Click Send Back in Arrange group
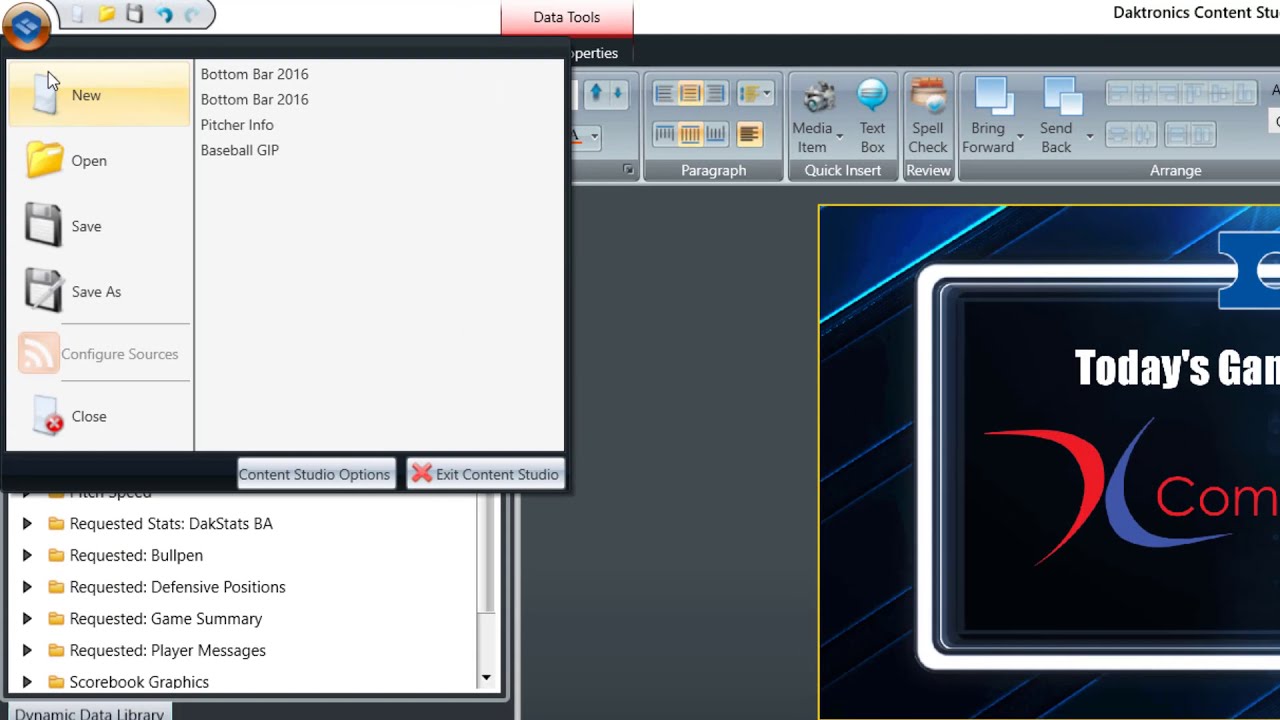The height and width of the screenshot is (720, 1280). (x=1056, y=116)
